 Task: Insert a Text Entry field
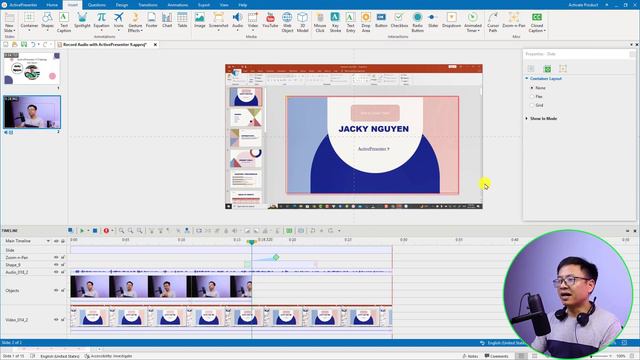point(350,22)
